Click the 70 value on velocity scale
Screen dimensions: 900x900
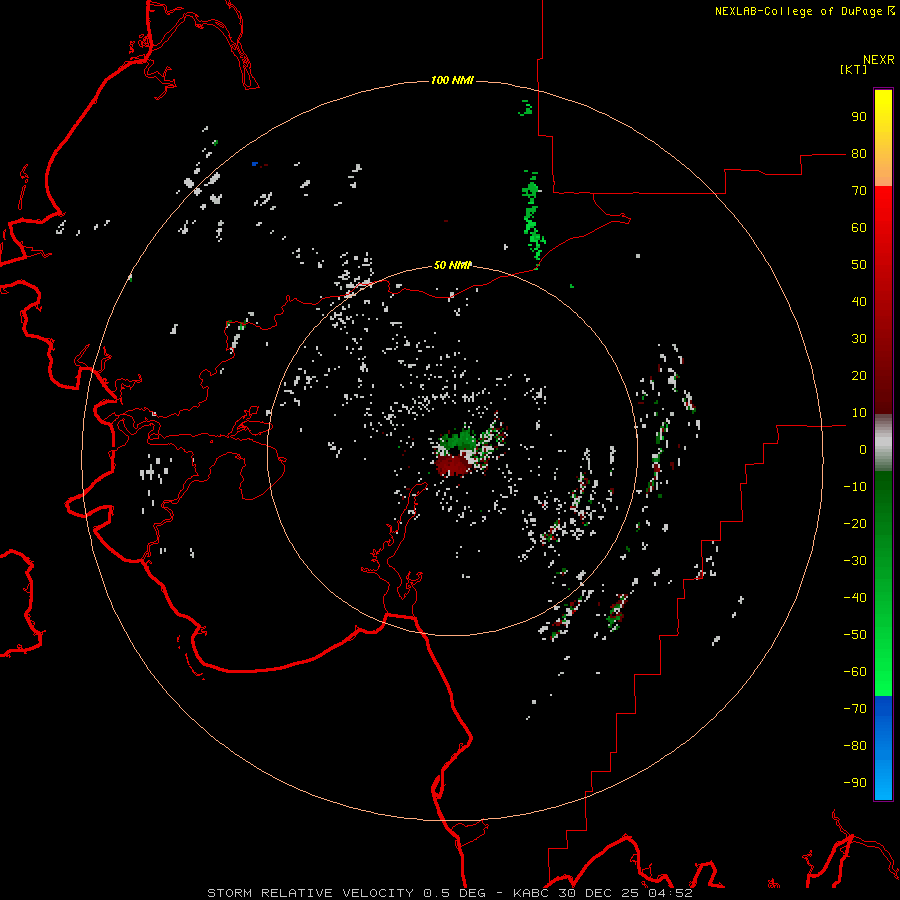(x=859, y=191)
